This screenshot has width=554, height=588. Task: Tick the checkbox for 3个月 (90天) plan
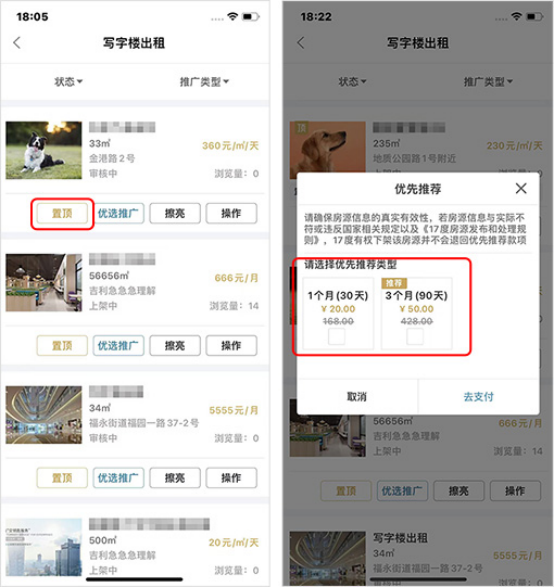tap(415, 336)
